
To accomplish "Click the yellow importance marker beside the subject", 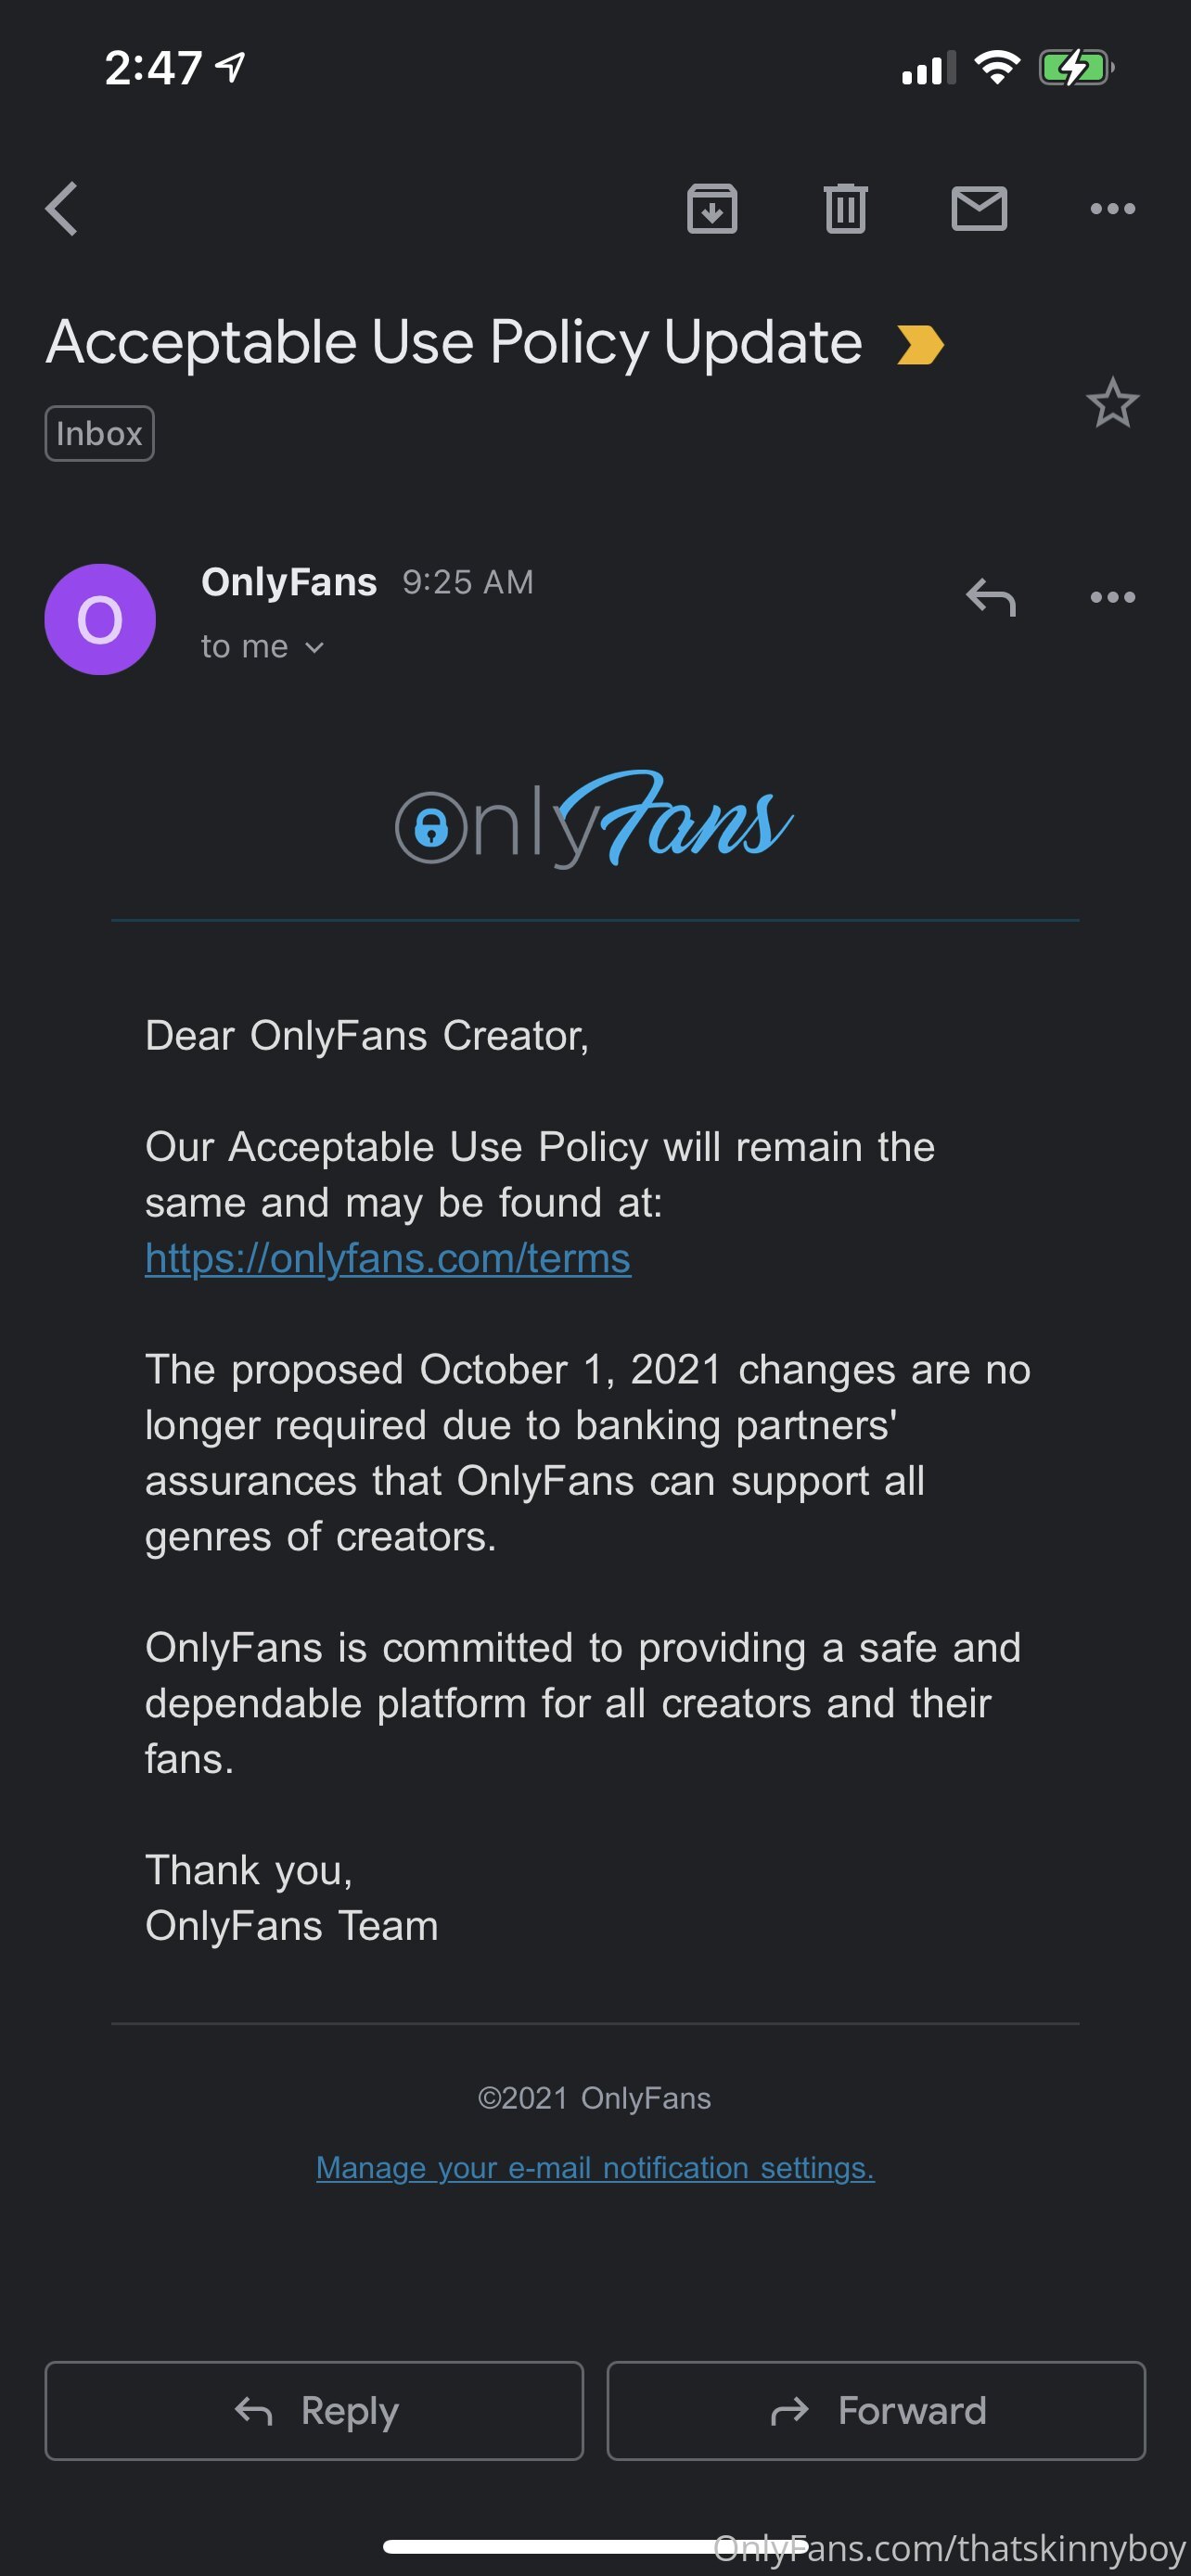I will 920,345.
